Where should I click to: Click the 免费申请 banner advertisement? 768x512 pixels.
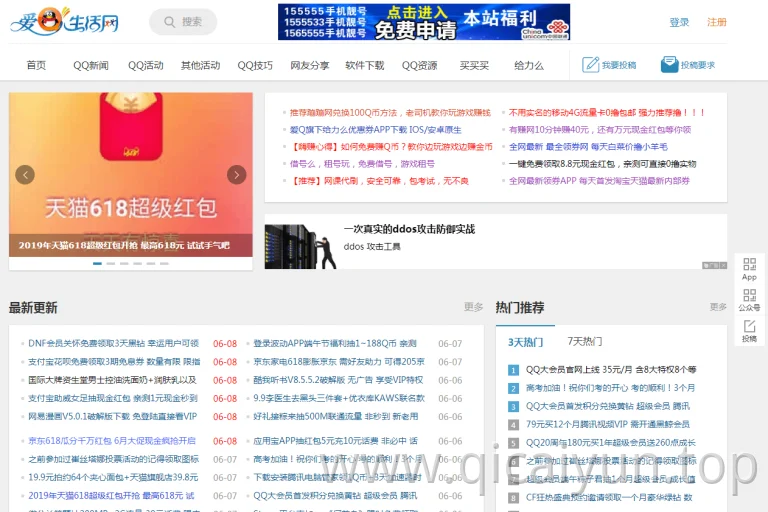[424, 22]
